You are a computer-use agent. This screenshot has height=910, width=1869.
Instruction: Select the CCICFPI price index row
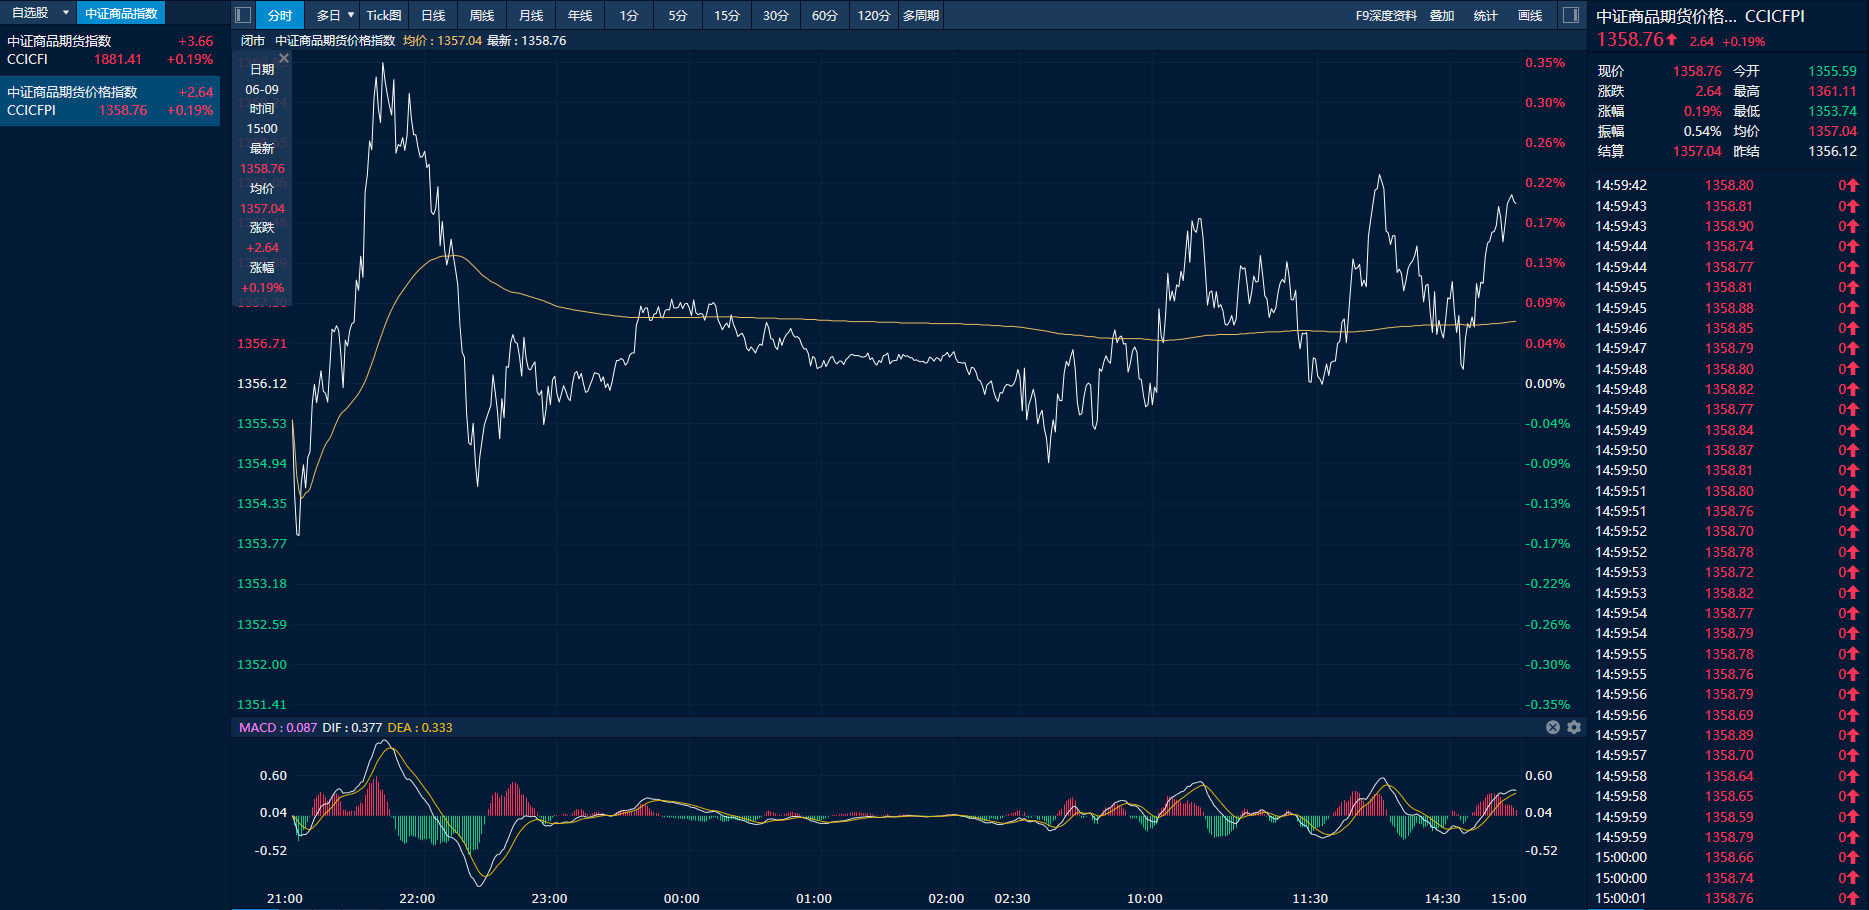click(x=110, y=101)
